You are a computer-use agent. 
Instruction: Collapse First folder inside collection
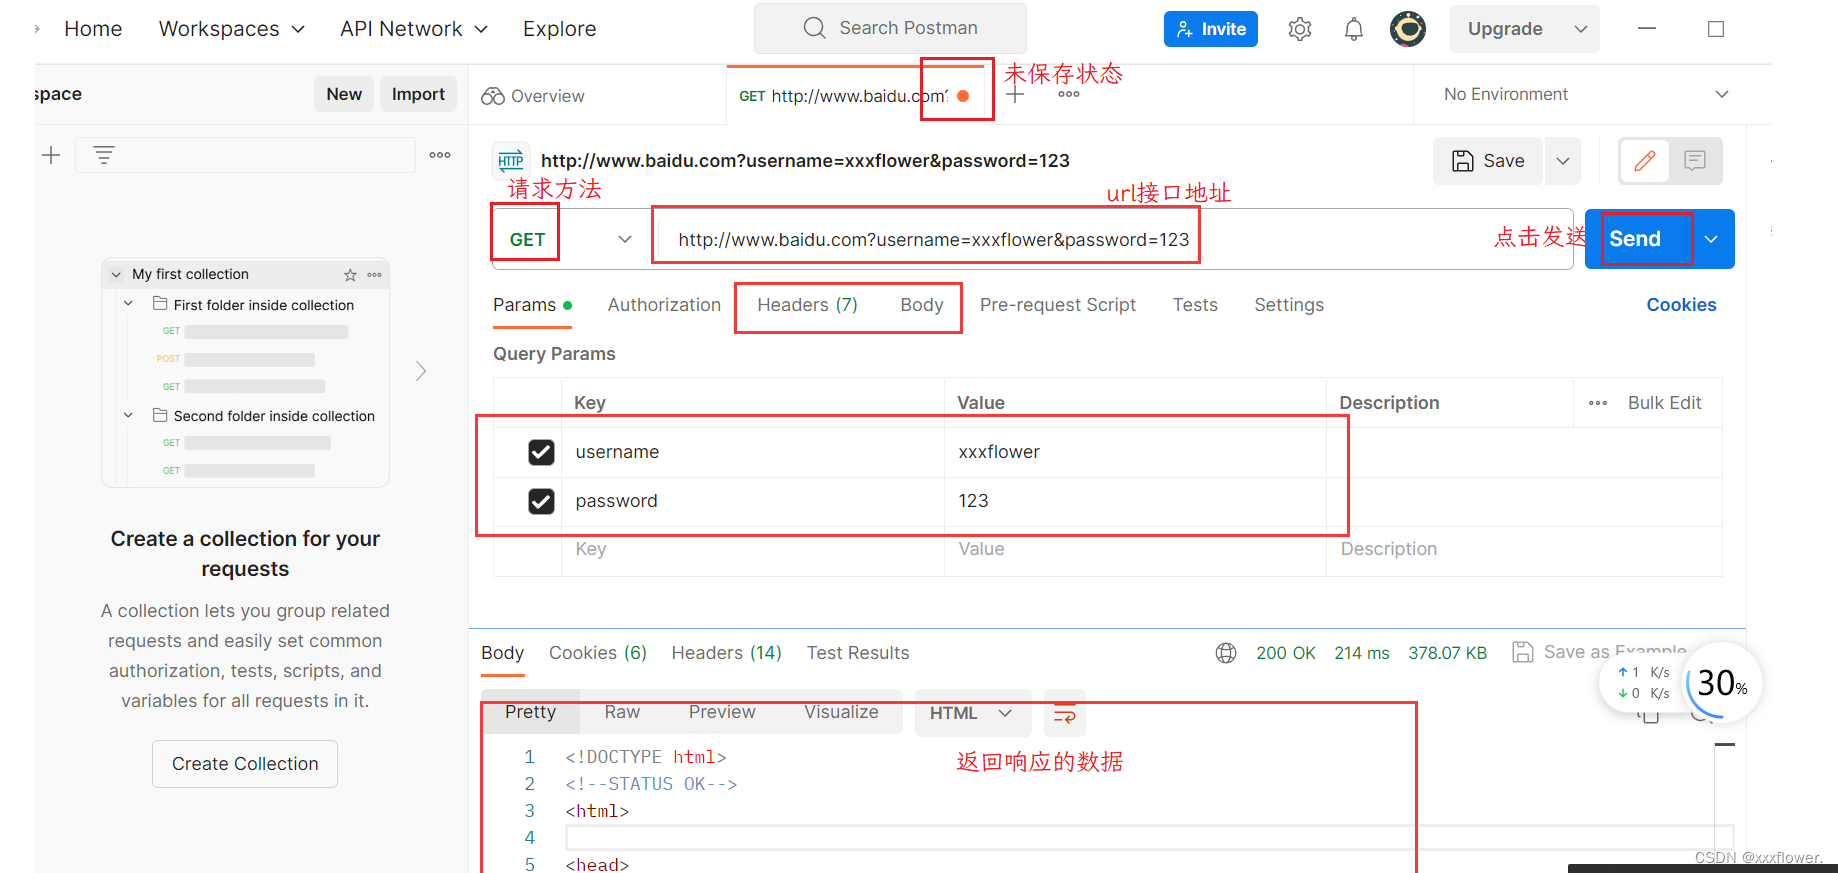128,303
